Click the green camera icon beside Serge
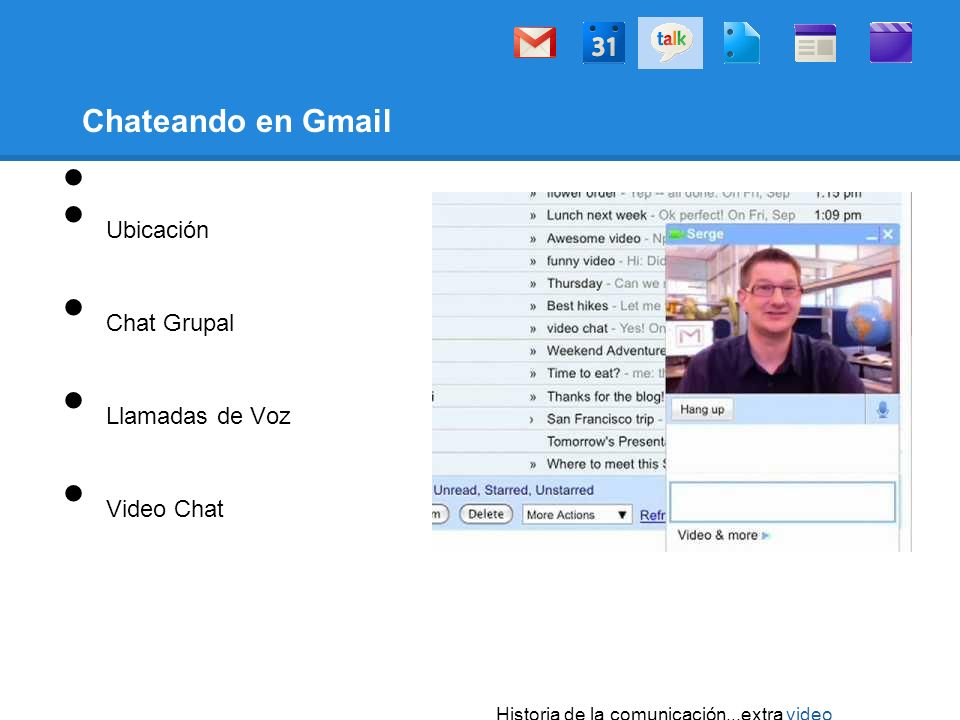The width and height of the screenshot is (960, 720). pos(677,234)
